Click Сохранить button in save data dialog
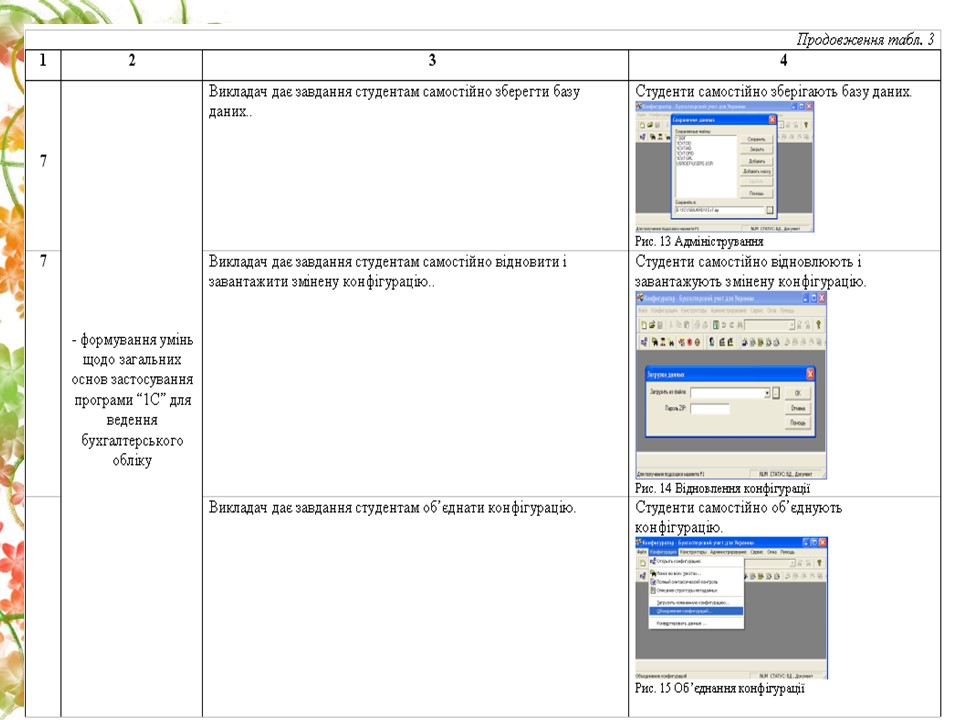Viewport: 960px width, 720px height. pyautogui.click(x=757, y=139)
